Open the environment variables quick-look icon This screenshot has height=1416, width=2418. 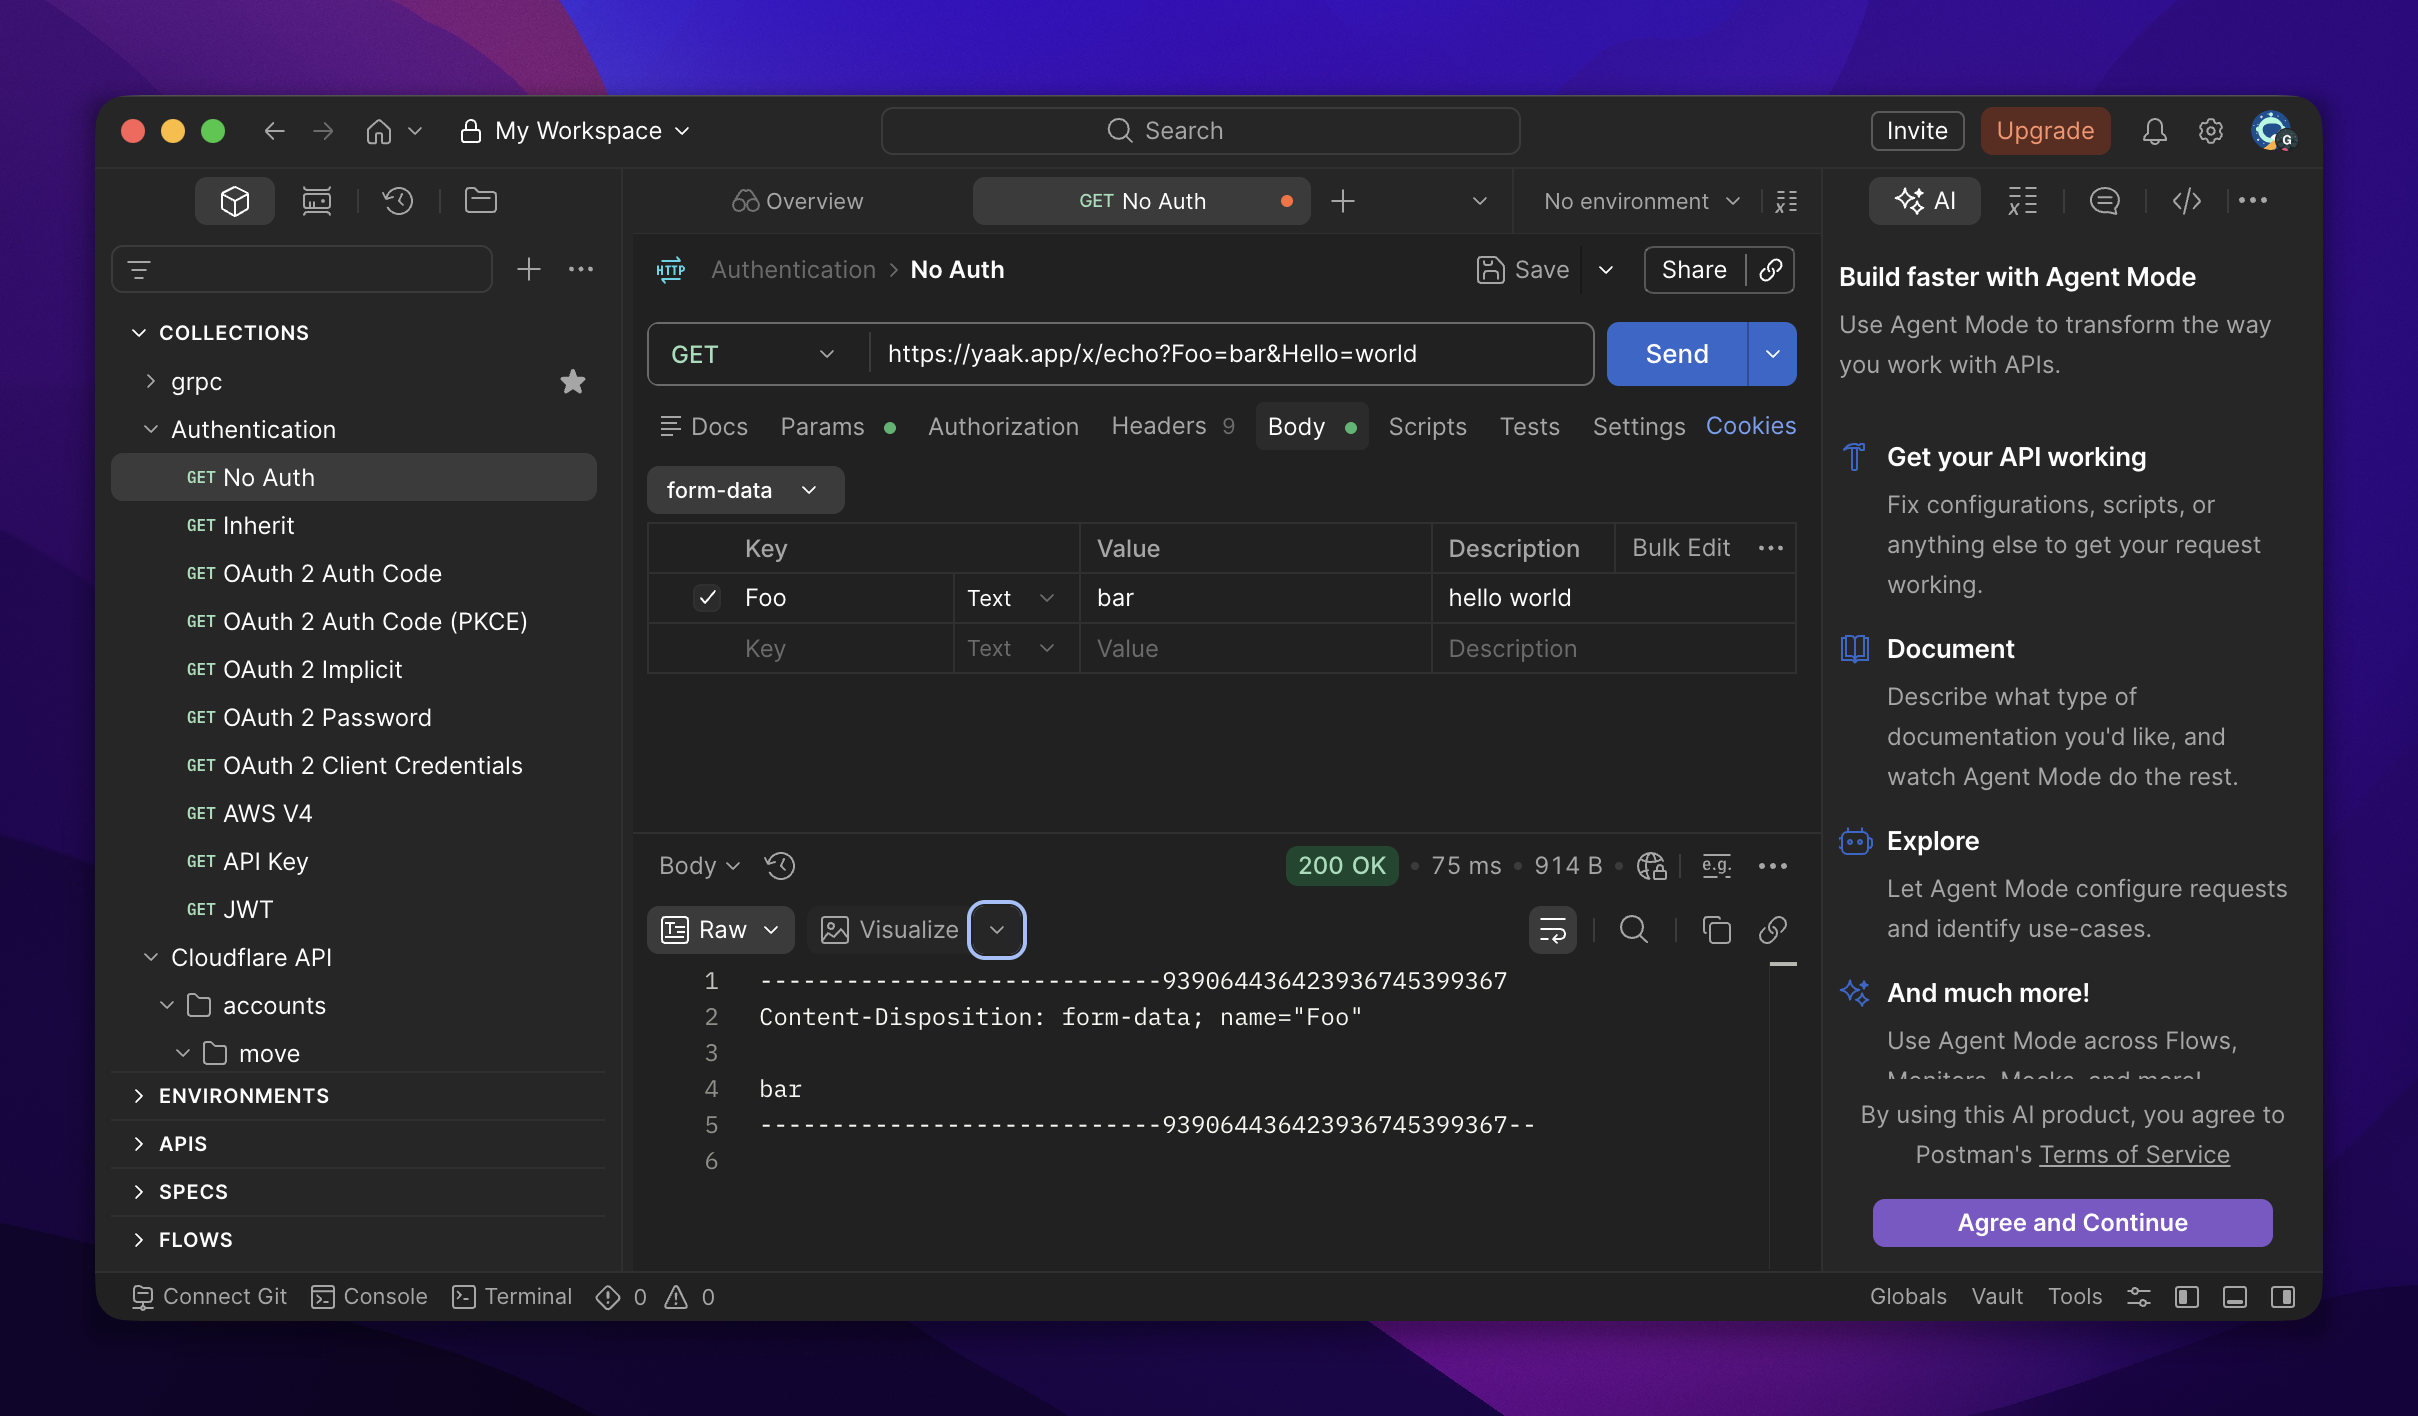tap(1787, 201)
